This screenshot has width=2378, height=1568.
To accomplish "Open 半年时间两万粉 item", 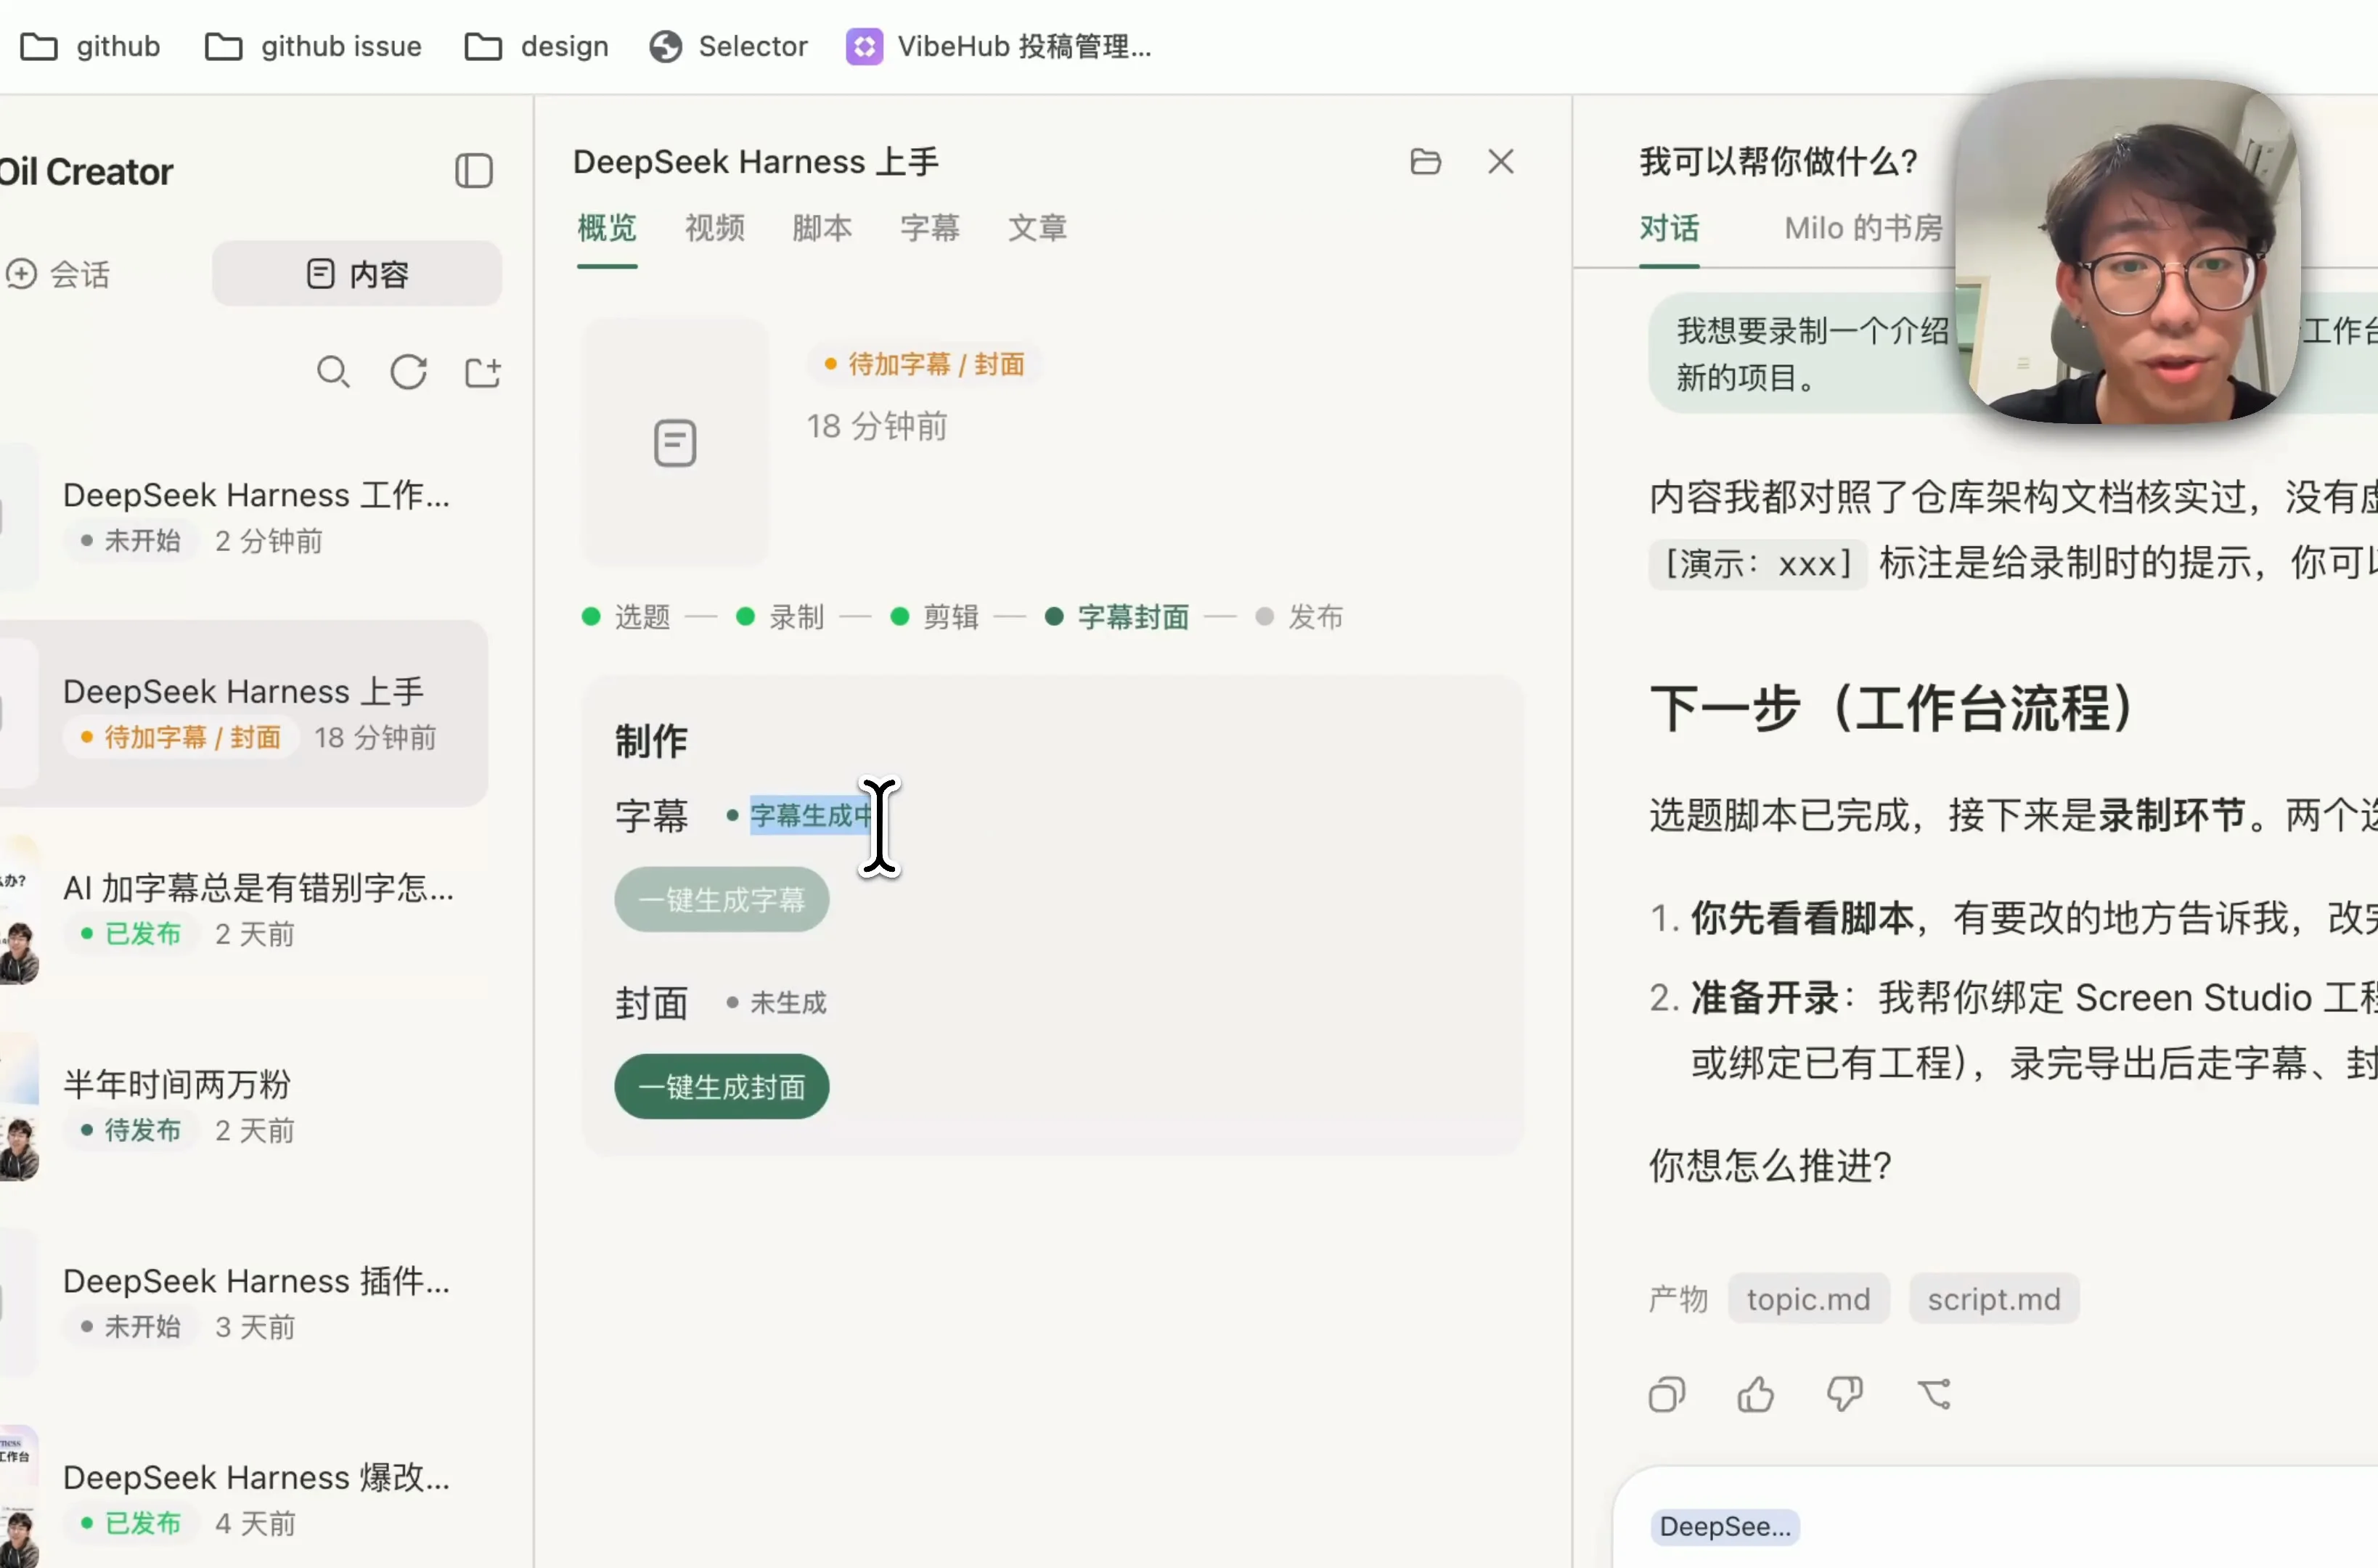I will 245,1106.
